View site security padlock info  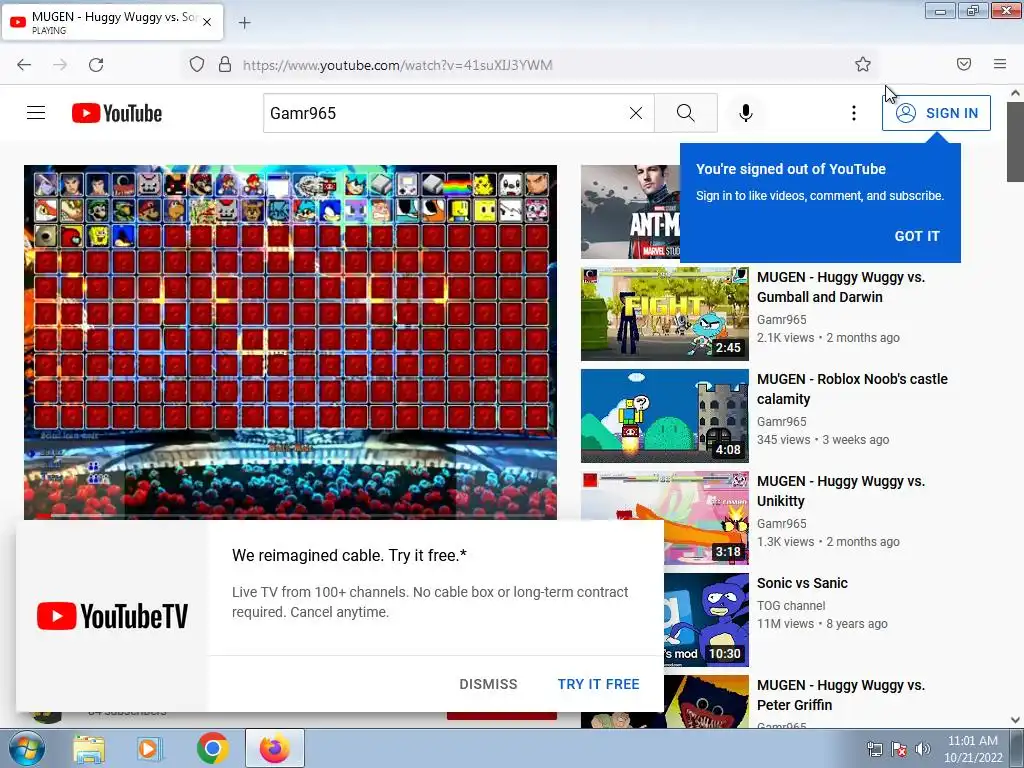[x=225, y=65]
